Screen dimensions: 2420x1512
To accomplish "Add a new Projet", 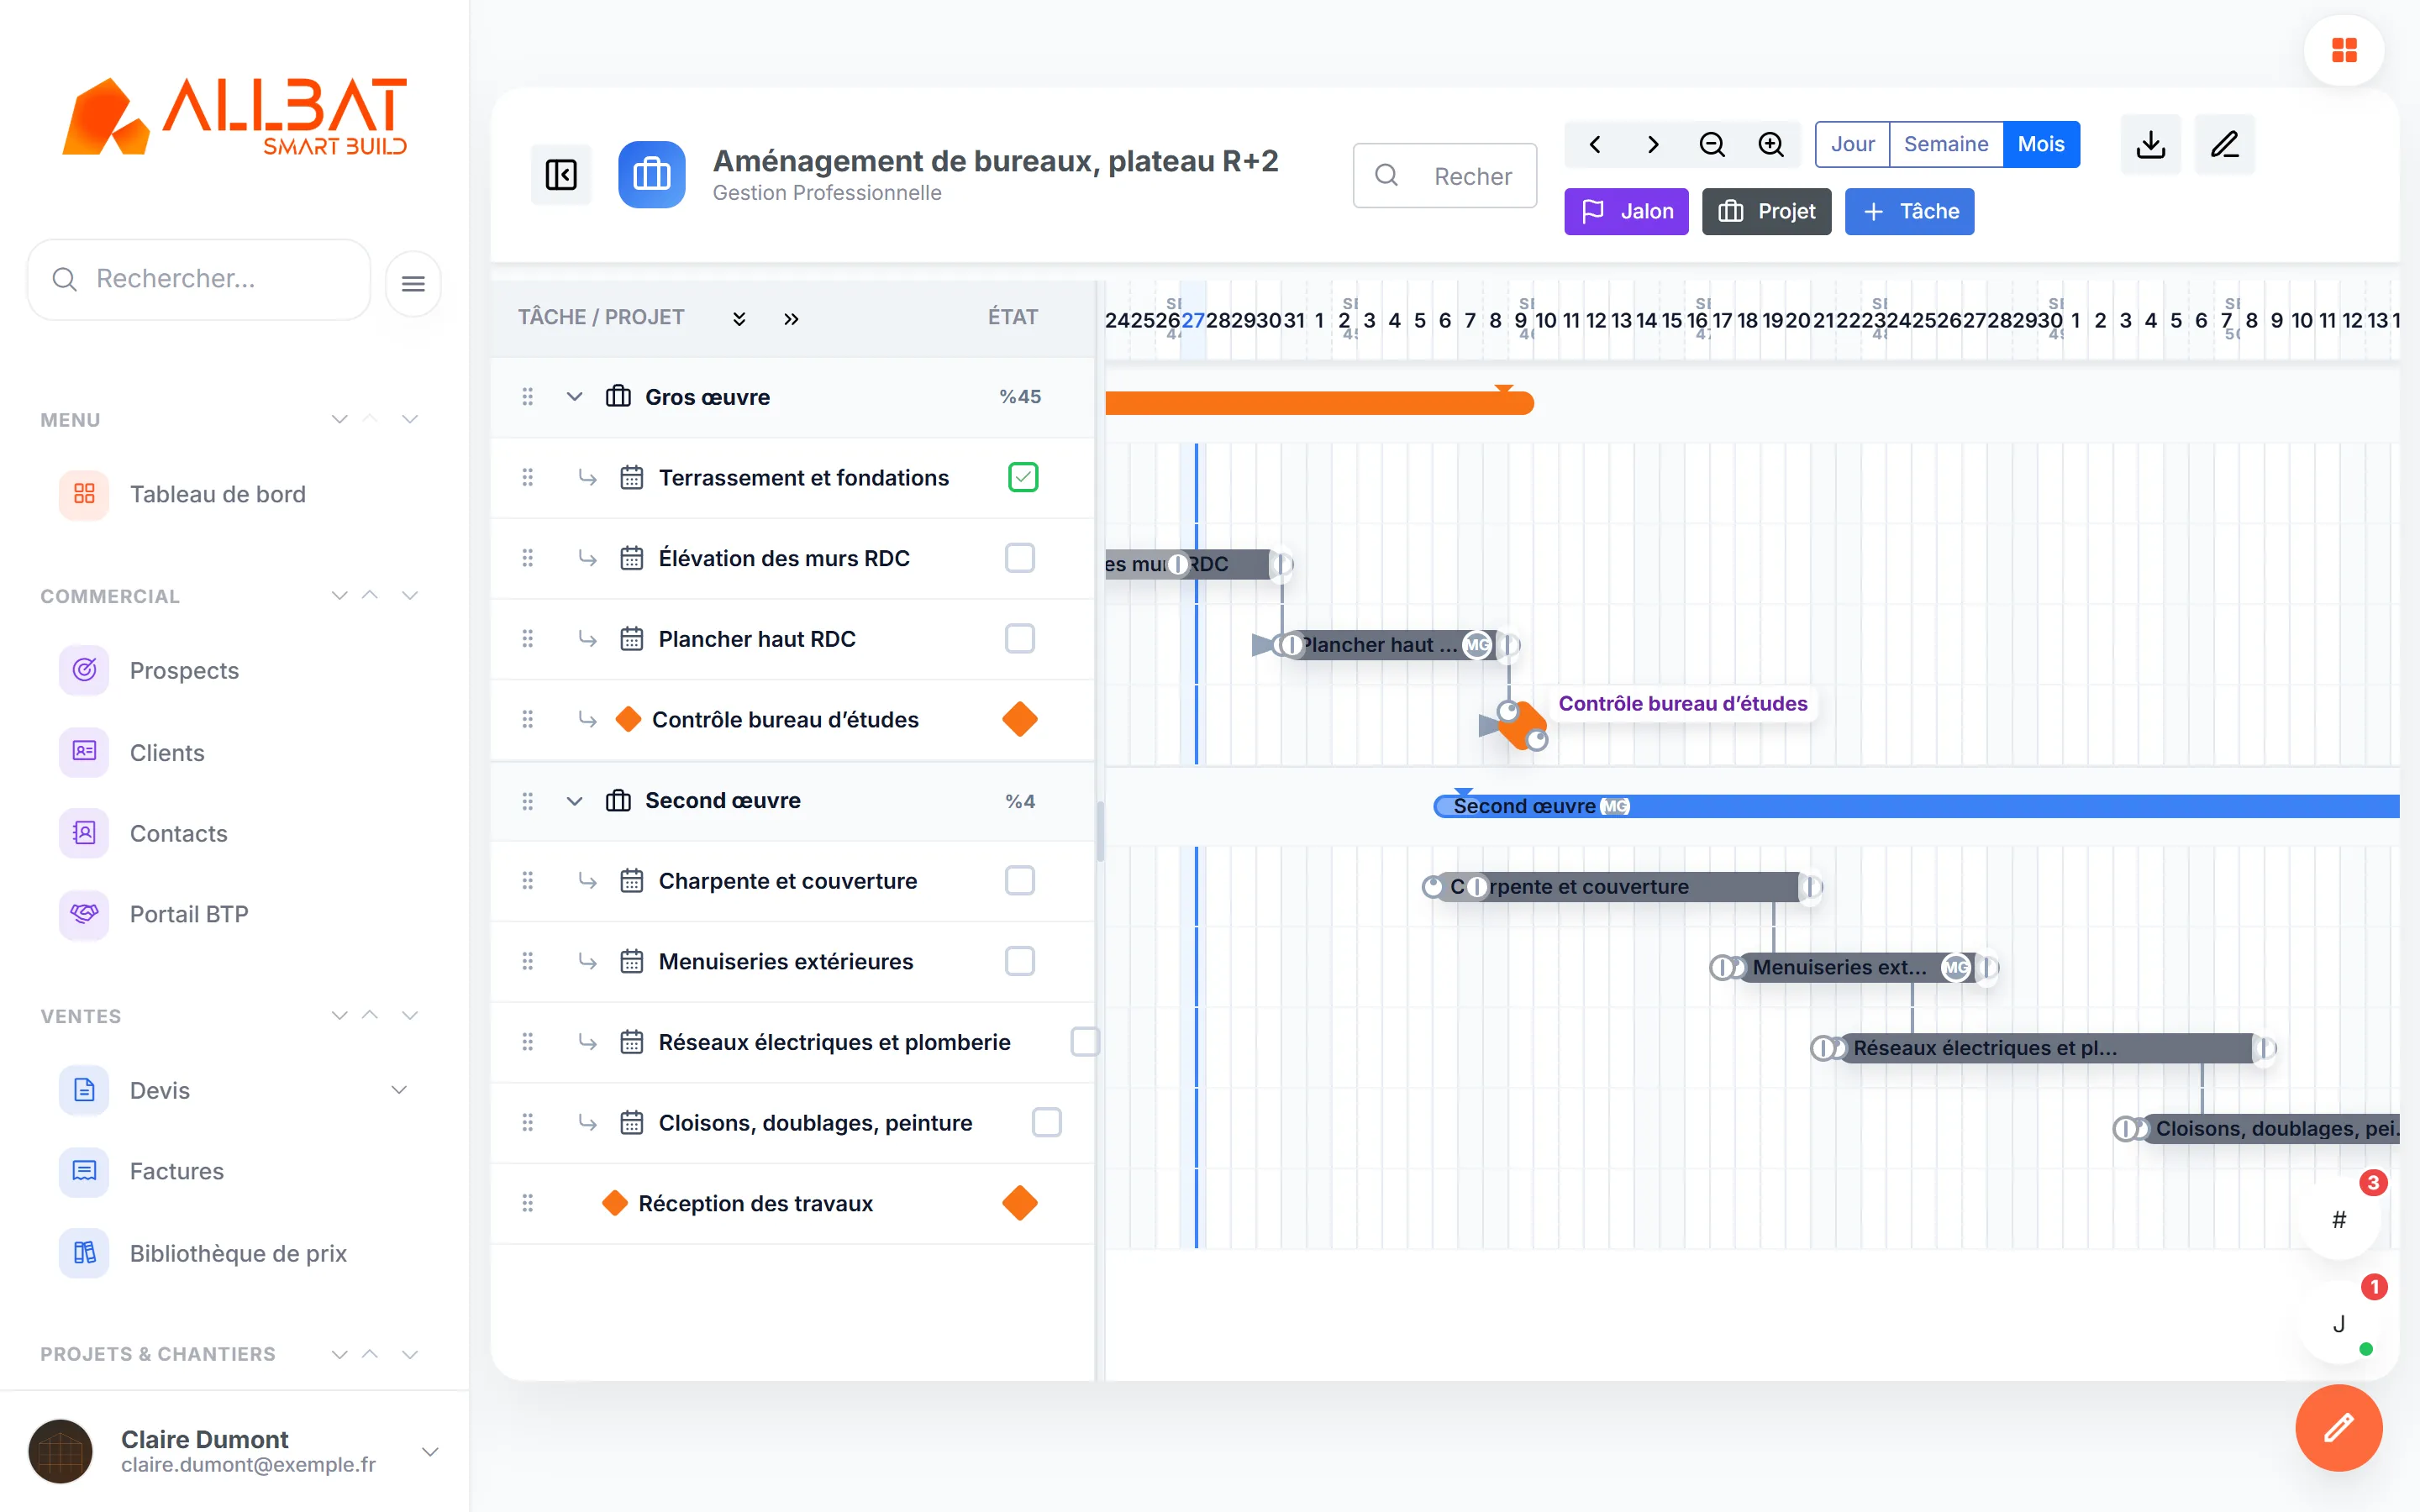I will click(1766, 211).
